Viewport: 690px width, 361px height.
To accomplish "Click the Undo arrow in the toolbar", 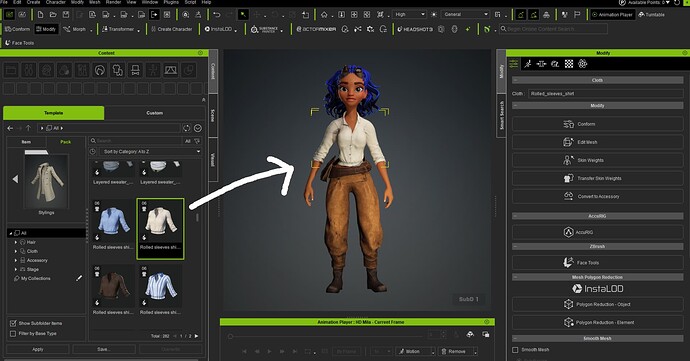I will point(217,15).
